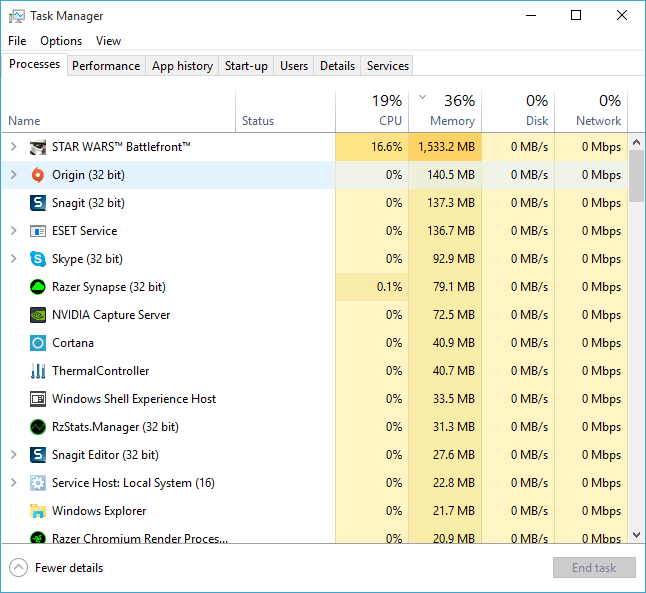646x593 pixels.
Task: Expand Service Host: Local System group
Action: click(x=14, y=483)
